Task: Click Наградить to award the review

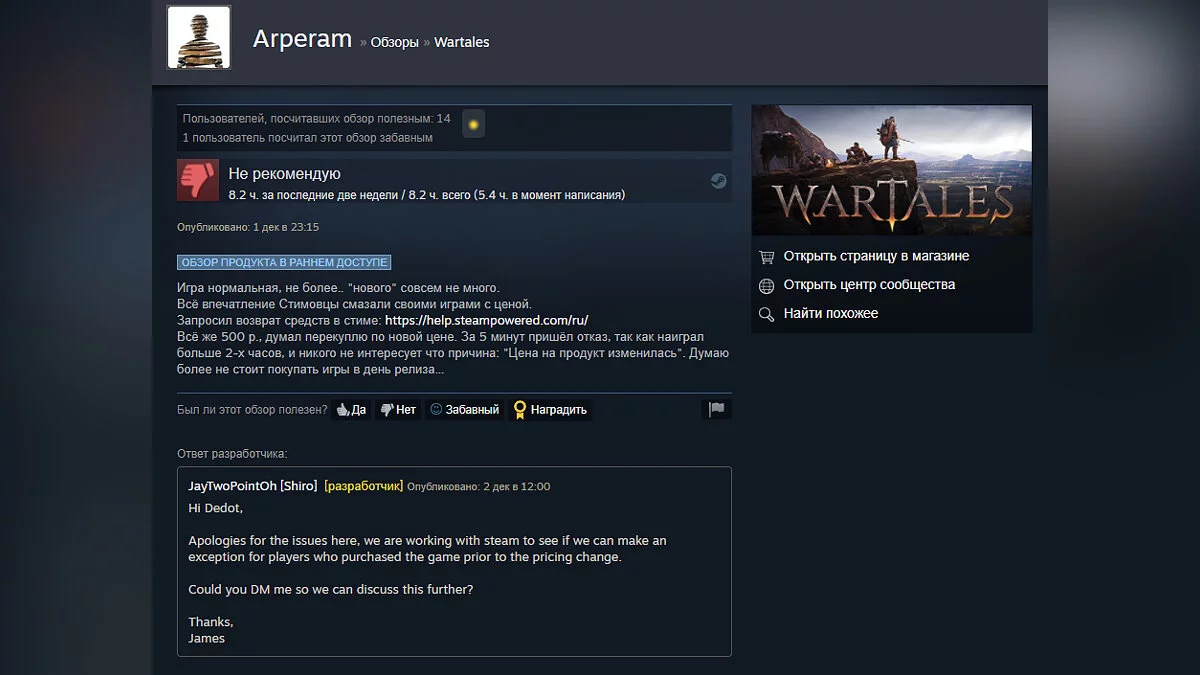Action: (550, 409)
